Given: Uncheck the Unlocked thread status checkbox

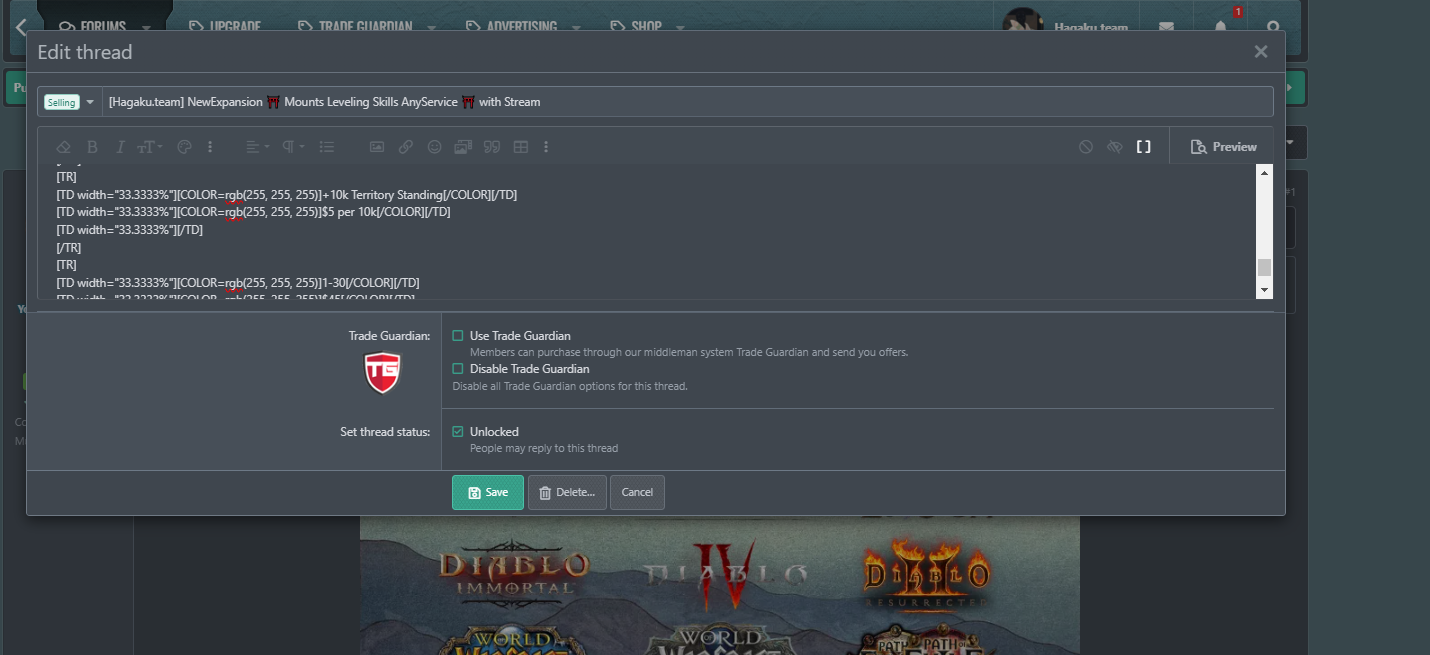Looking at the screenshot, I should pyautogui.click(x=458, y=432).
